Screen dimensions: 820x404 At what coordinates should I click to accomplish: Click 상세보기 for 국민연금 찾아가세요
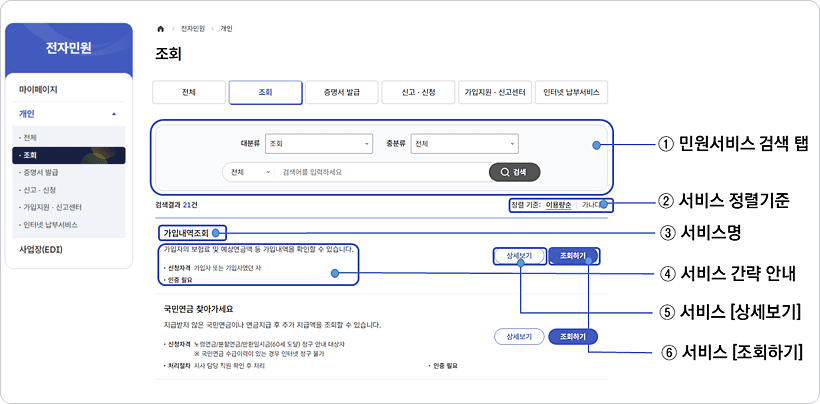pyautogui.click(x=519, y=337)
